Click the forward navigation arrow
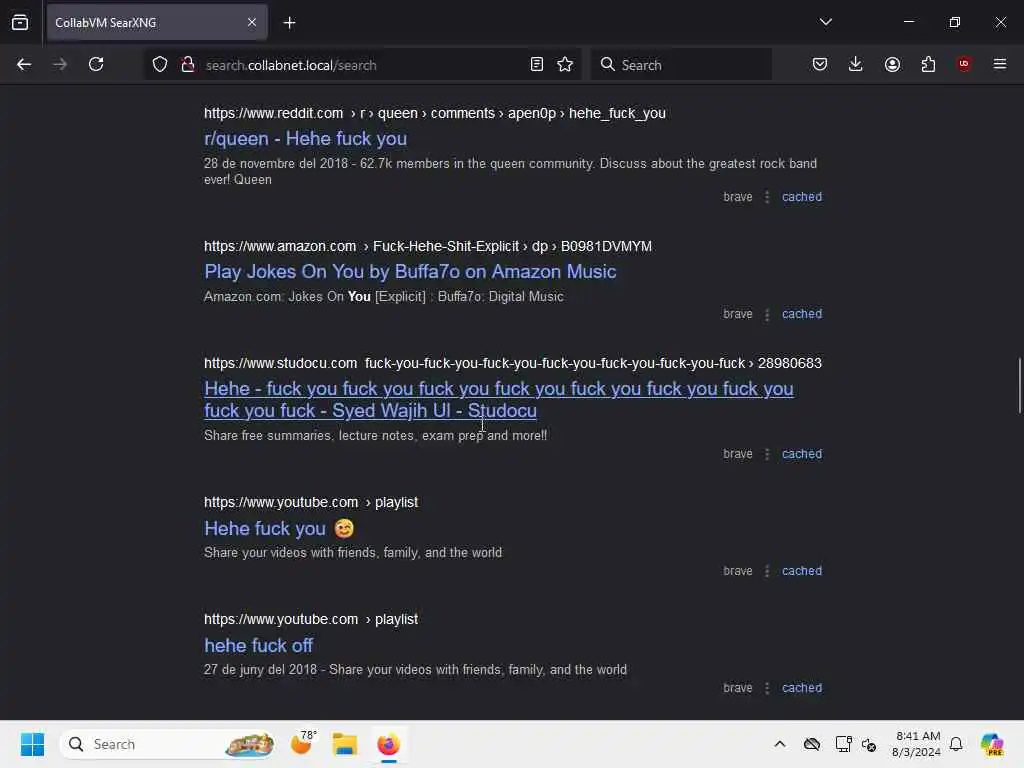 [59, 64]
